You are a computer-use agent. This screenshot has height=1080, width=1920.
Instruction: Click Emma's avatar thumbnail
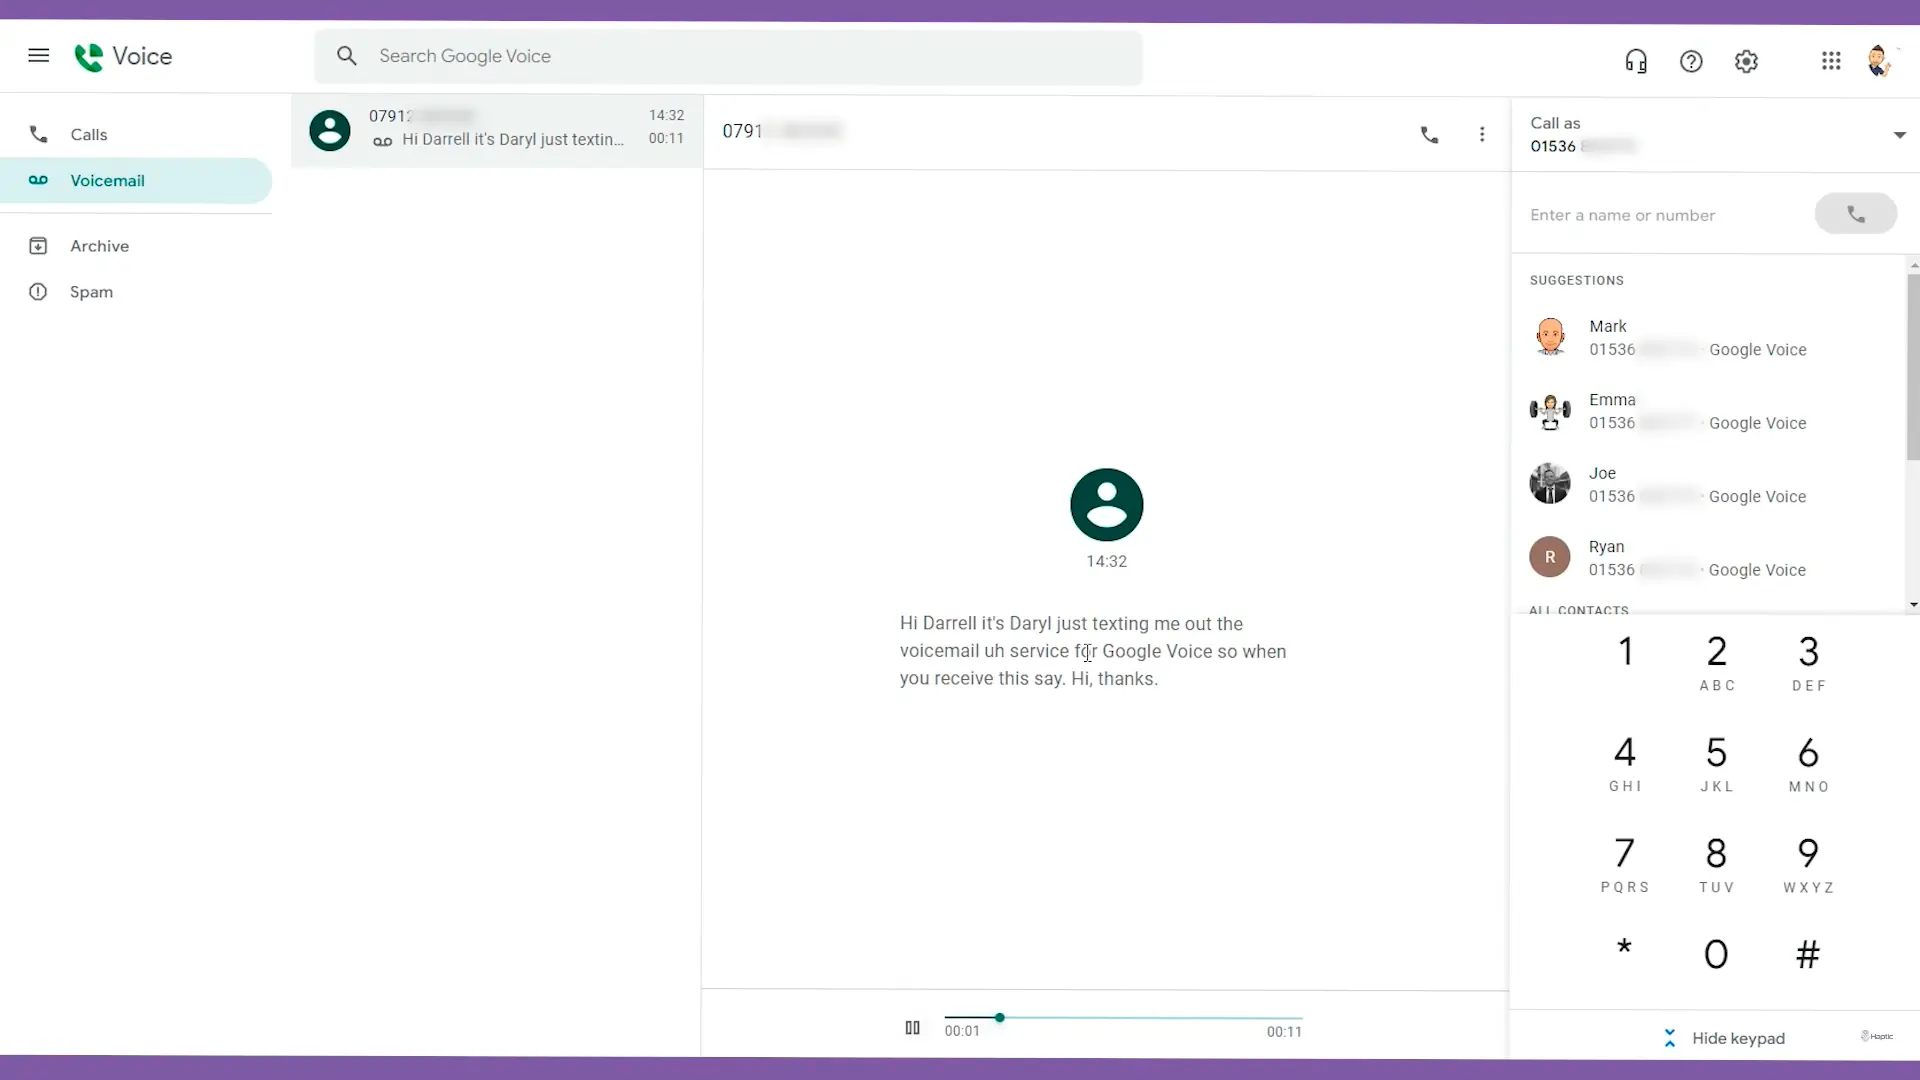1550,411
